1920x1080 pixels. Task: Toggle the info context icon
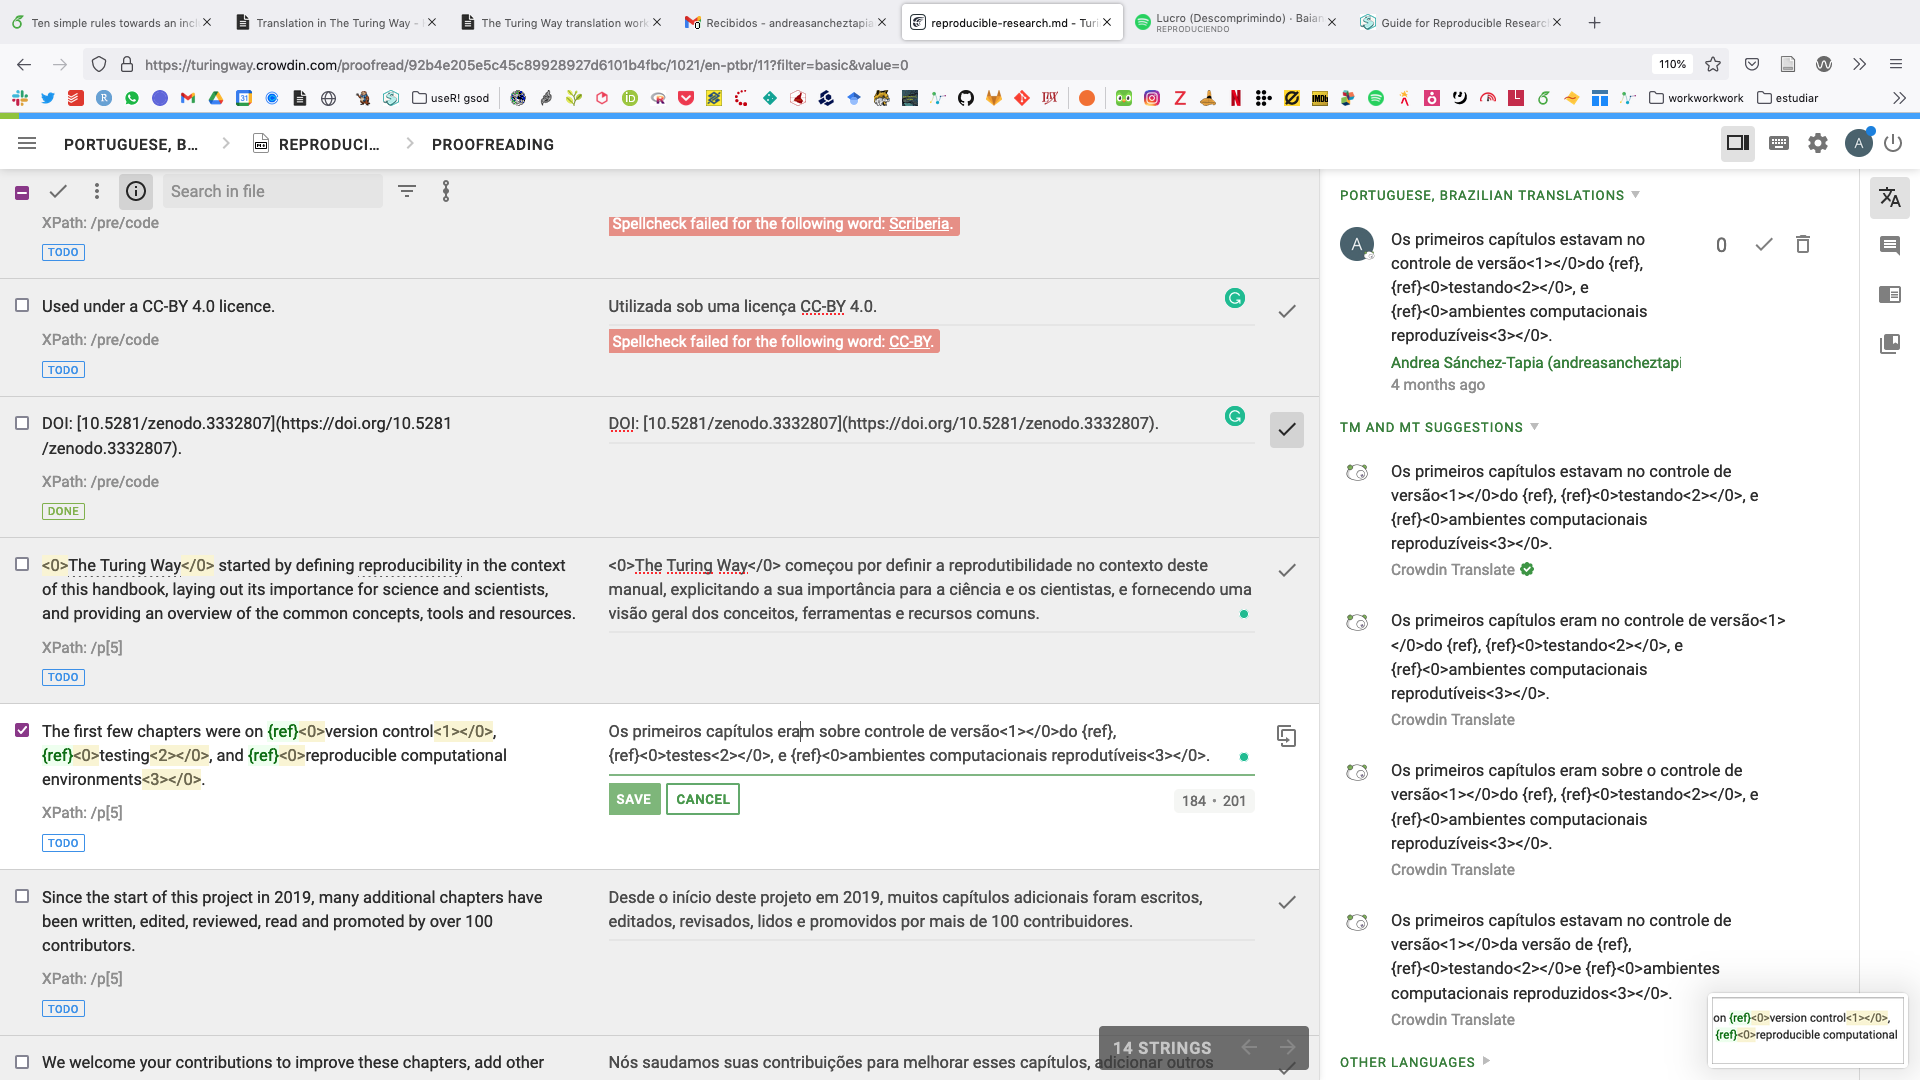[x=136, y=191]
